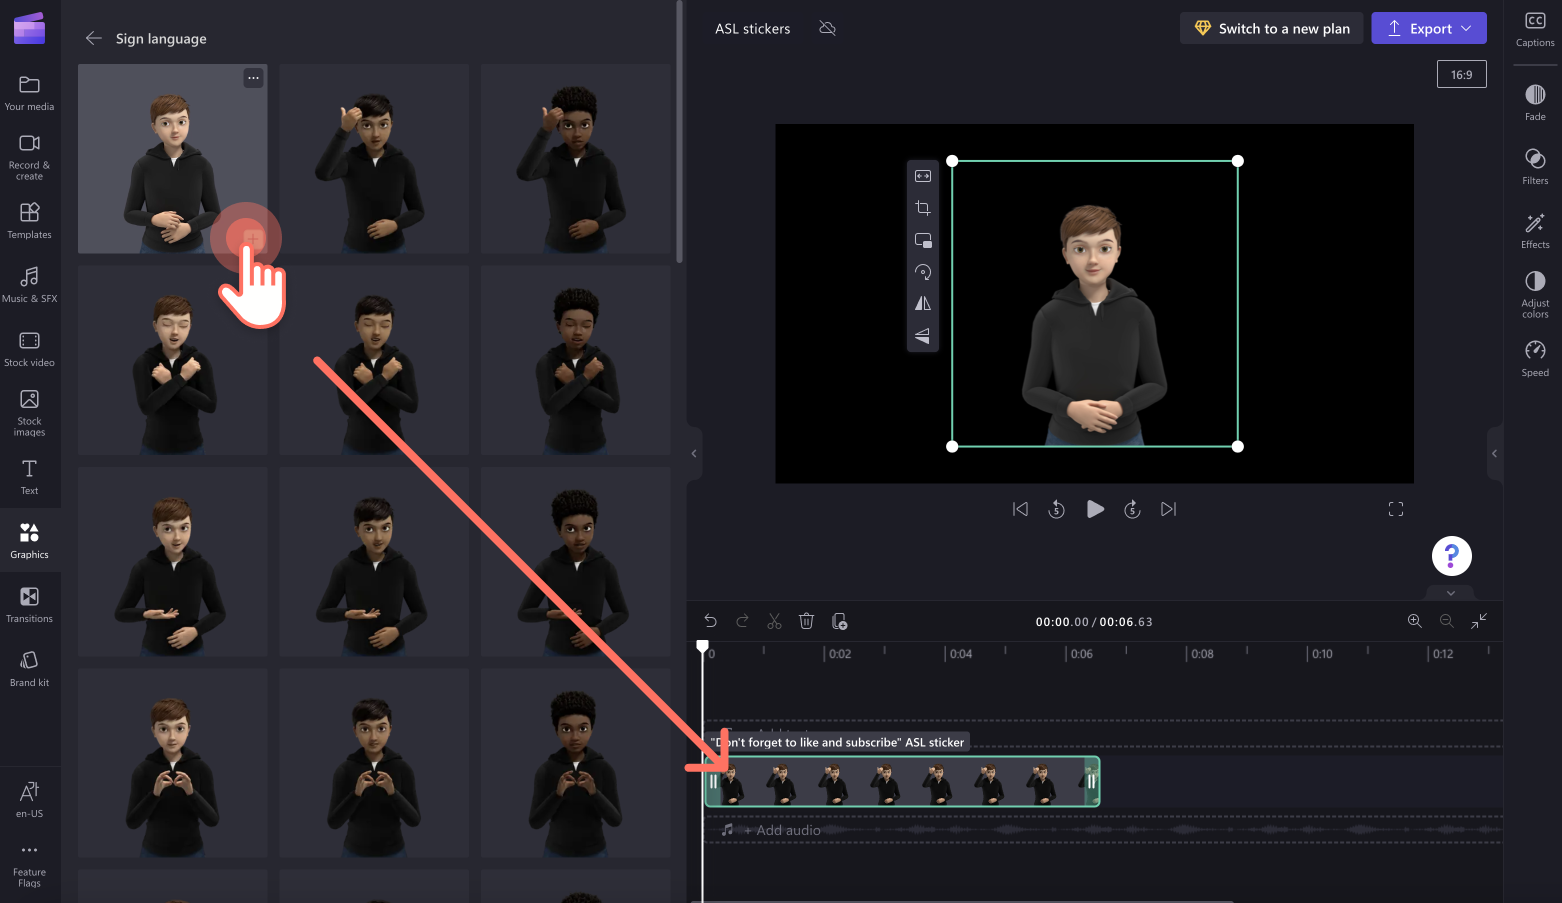Flip the ASL sticker horizontally
Image resolution: width=1562 pixels, height=903 pixels.
coord(922,303)
